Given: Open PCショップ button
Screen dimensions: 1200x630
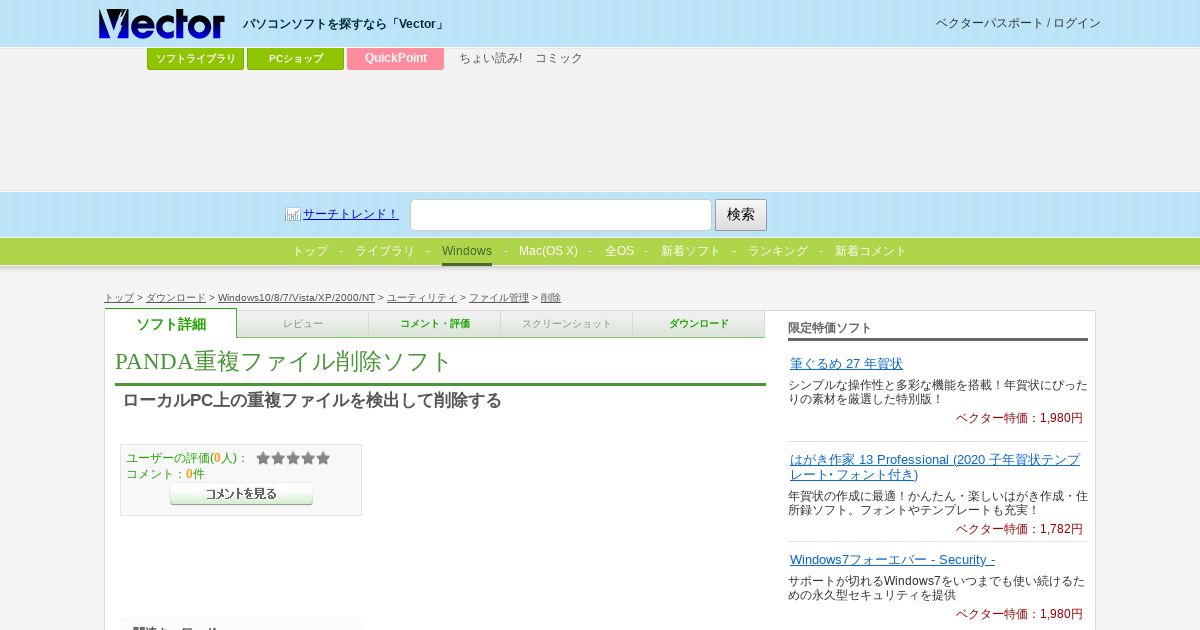Looking at the screenshot, I should pos(296,59).
